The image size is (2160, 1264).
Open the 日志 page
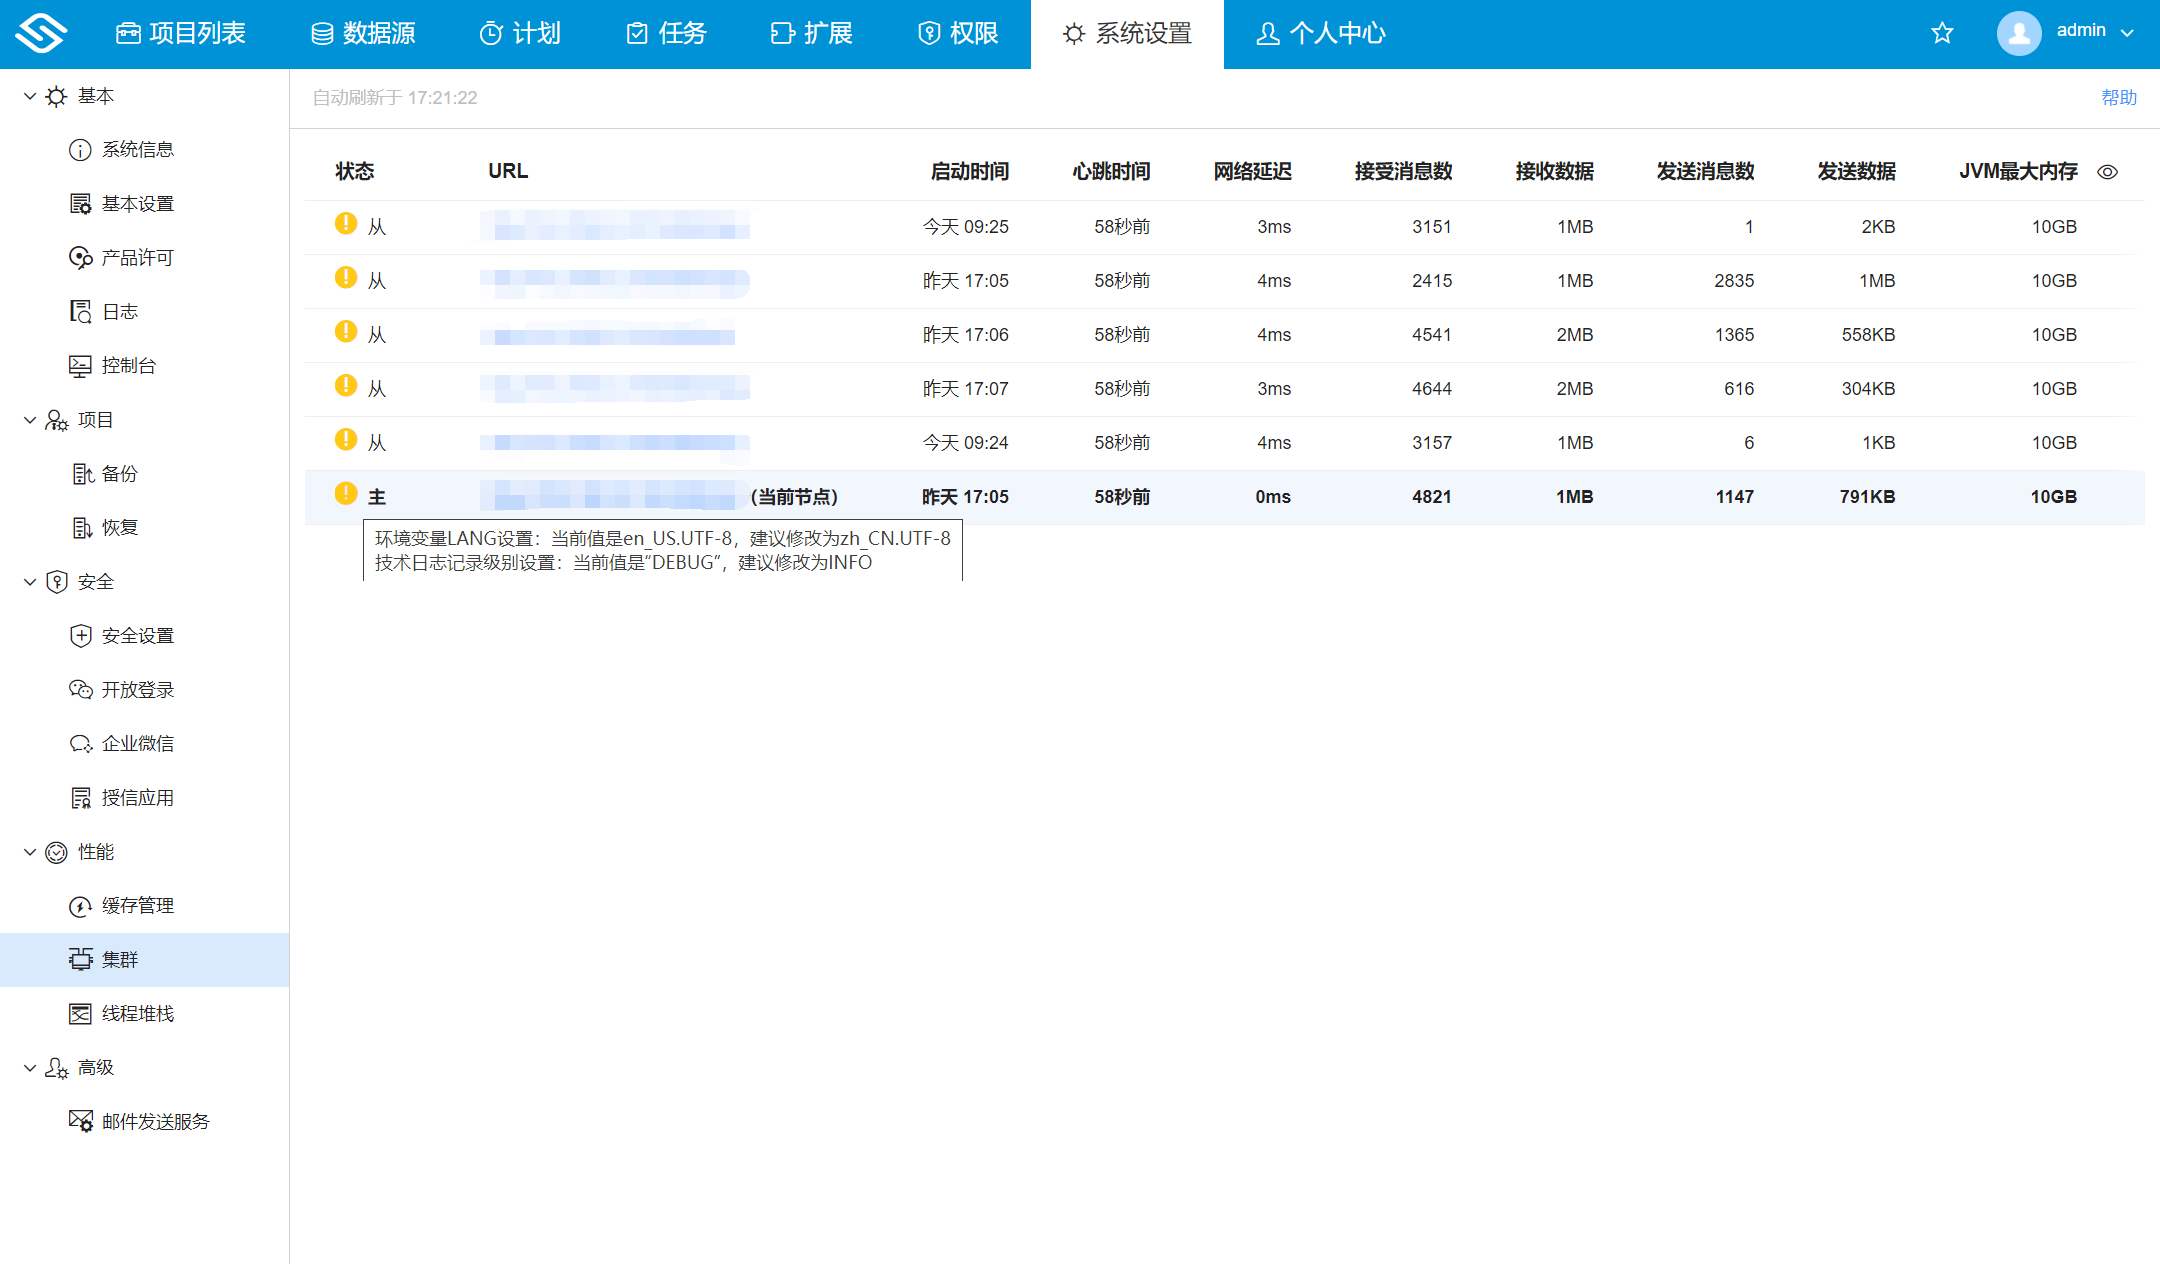(119, 311)
